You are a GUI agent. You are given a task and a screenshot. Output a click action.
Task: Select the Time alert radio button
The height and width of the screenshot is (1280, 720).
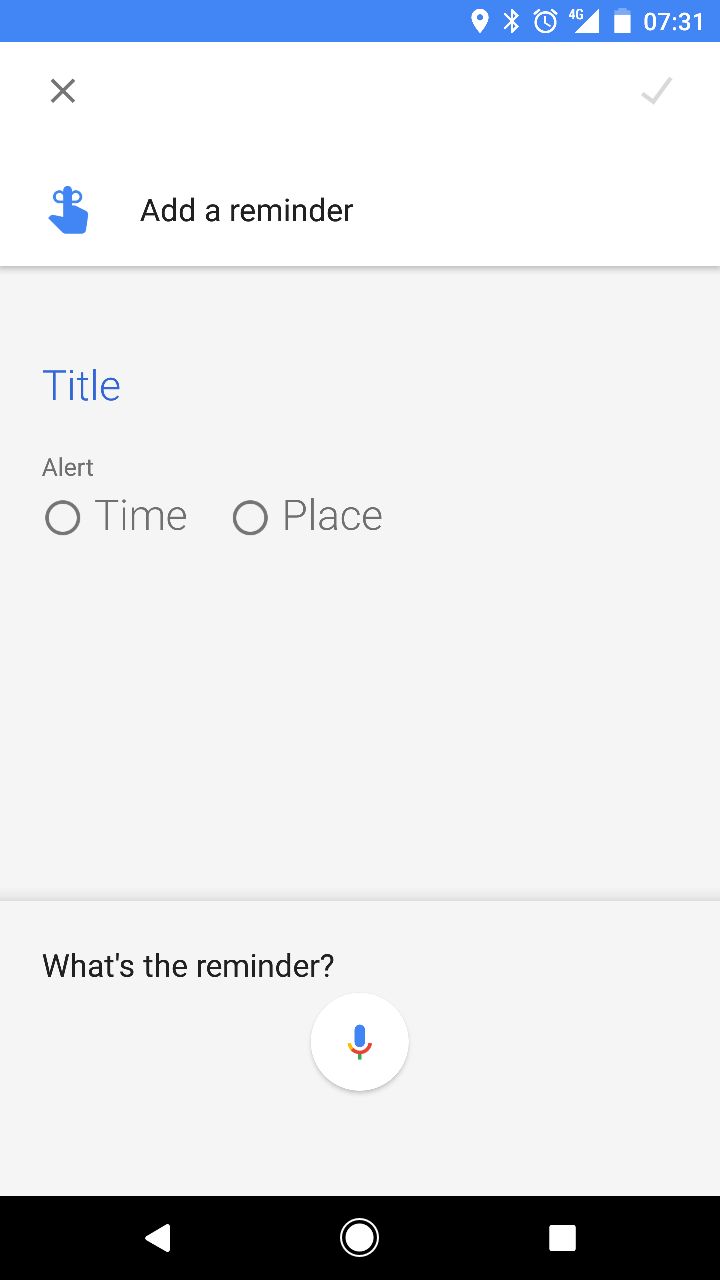[x=62, y=518]
